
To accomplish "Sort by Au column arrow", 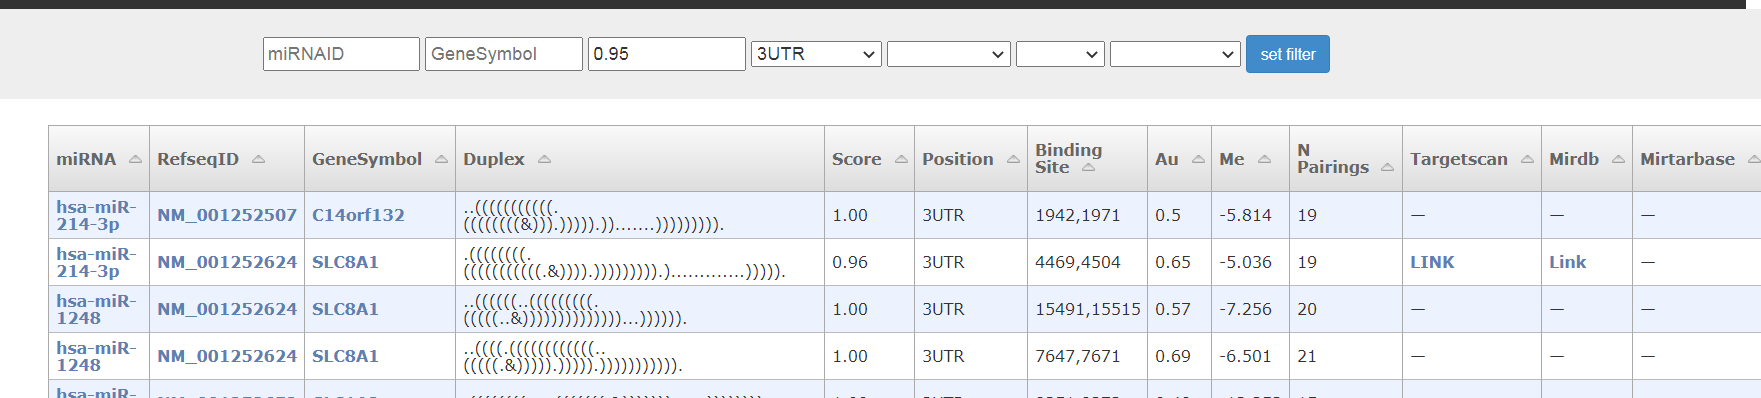I will 1198,159.
